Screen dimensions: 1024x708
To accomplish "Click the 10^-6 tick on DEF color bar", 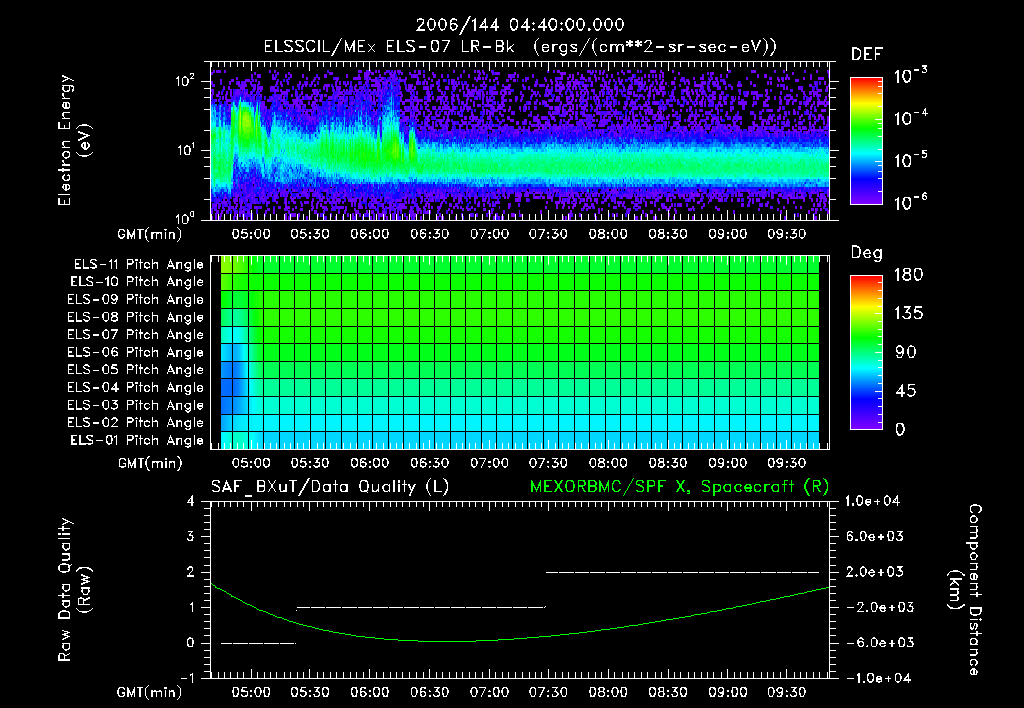I will [910, 202].
